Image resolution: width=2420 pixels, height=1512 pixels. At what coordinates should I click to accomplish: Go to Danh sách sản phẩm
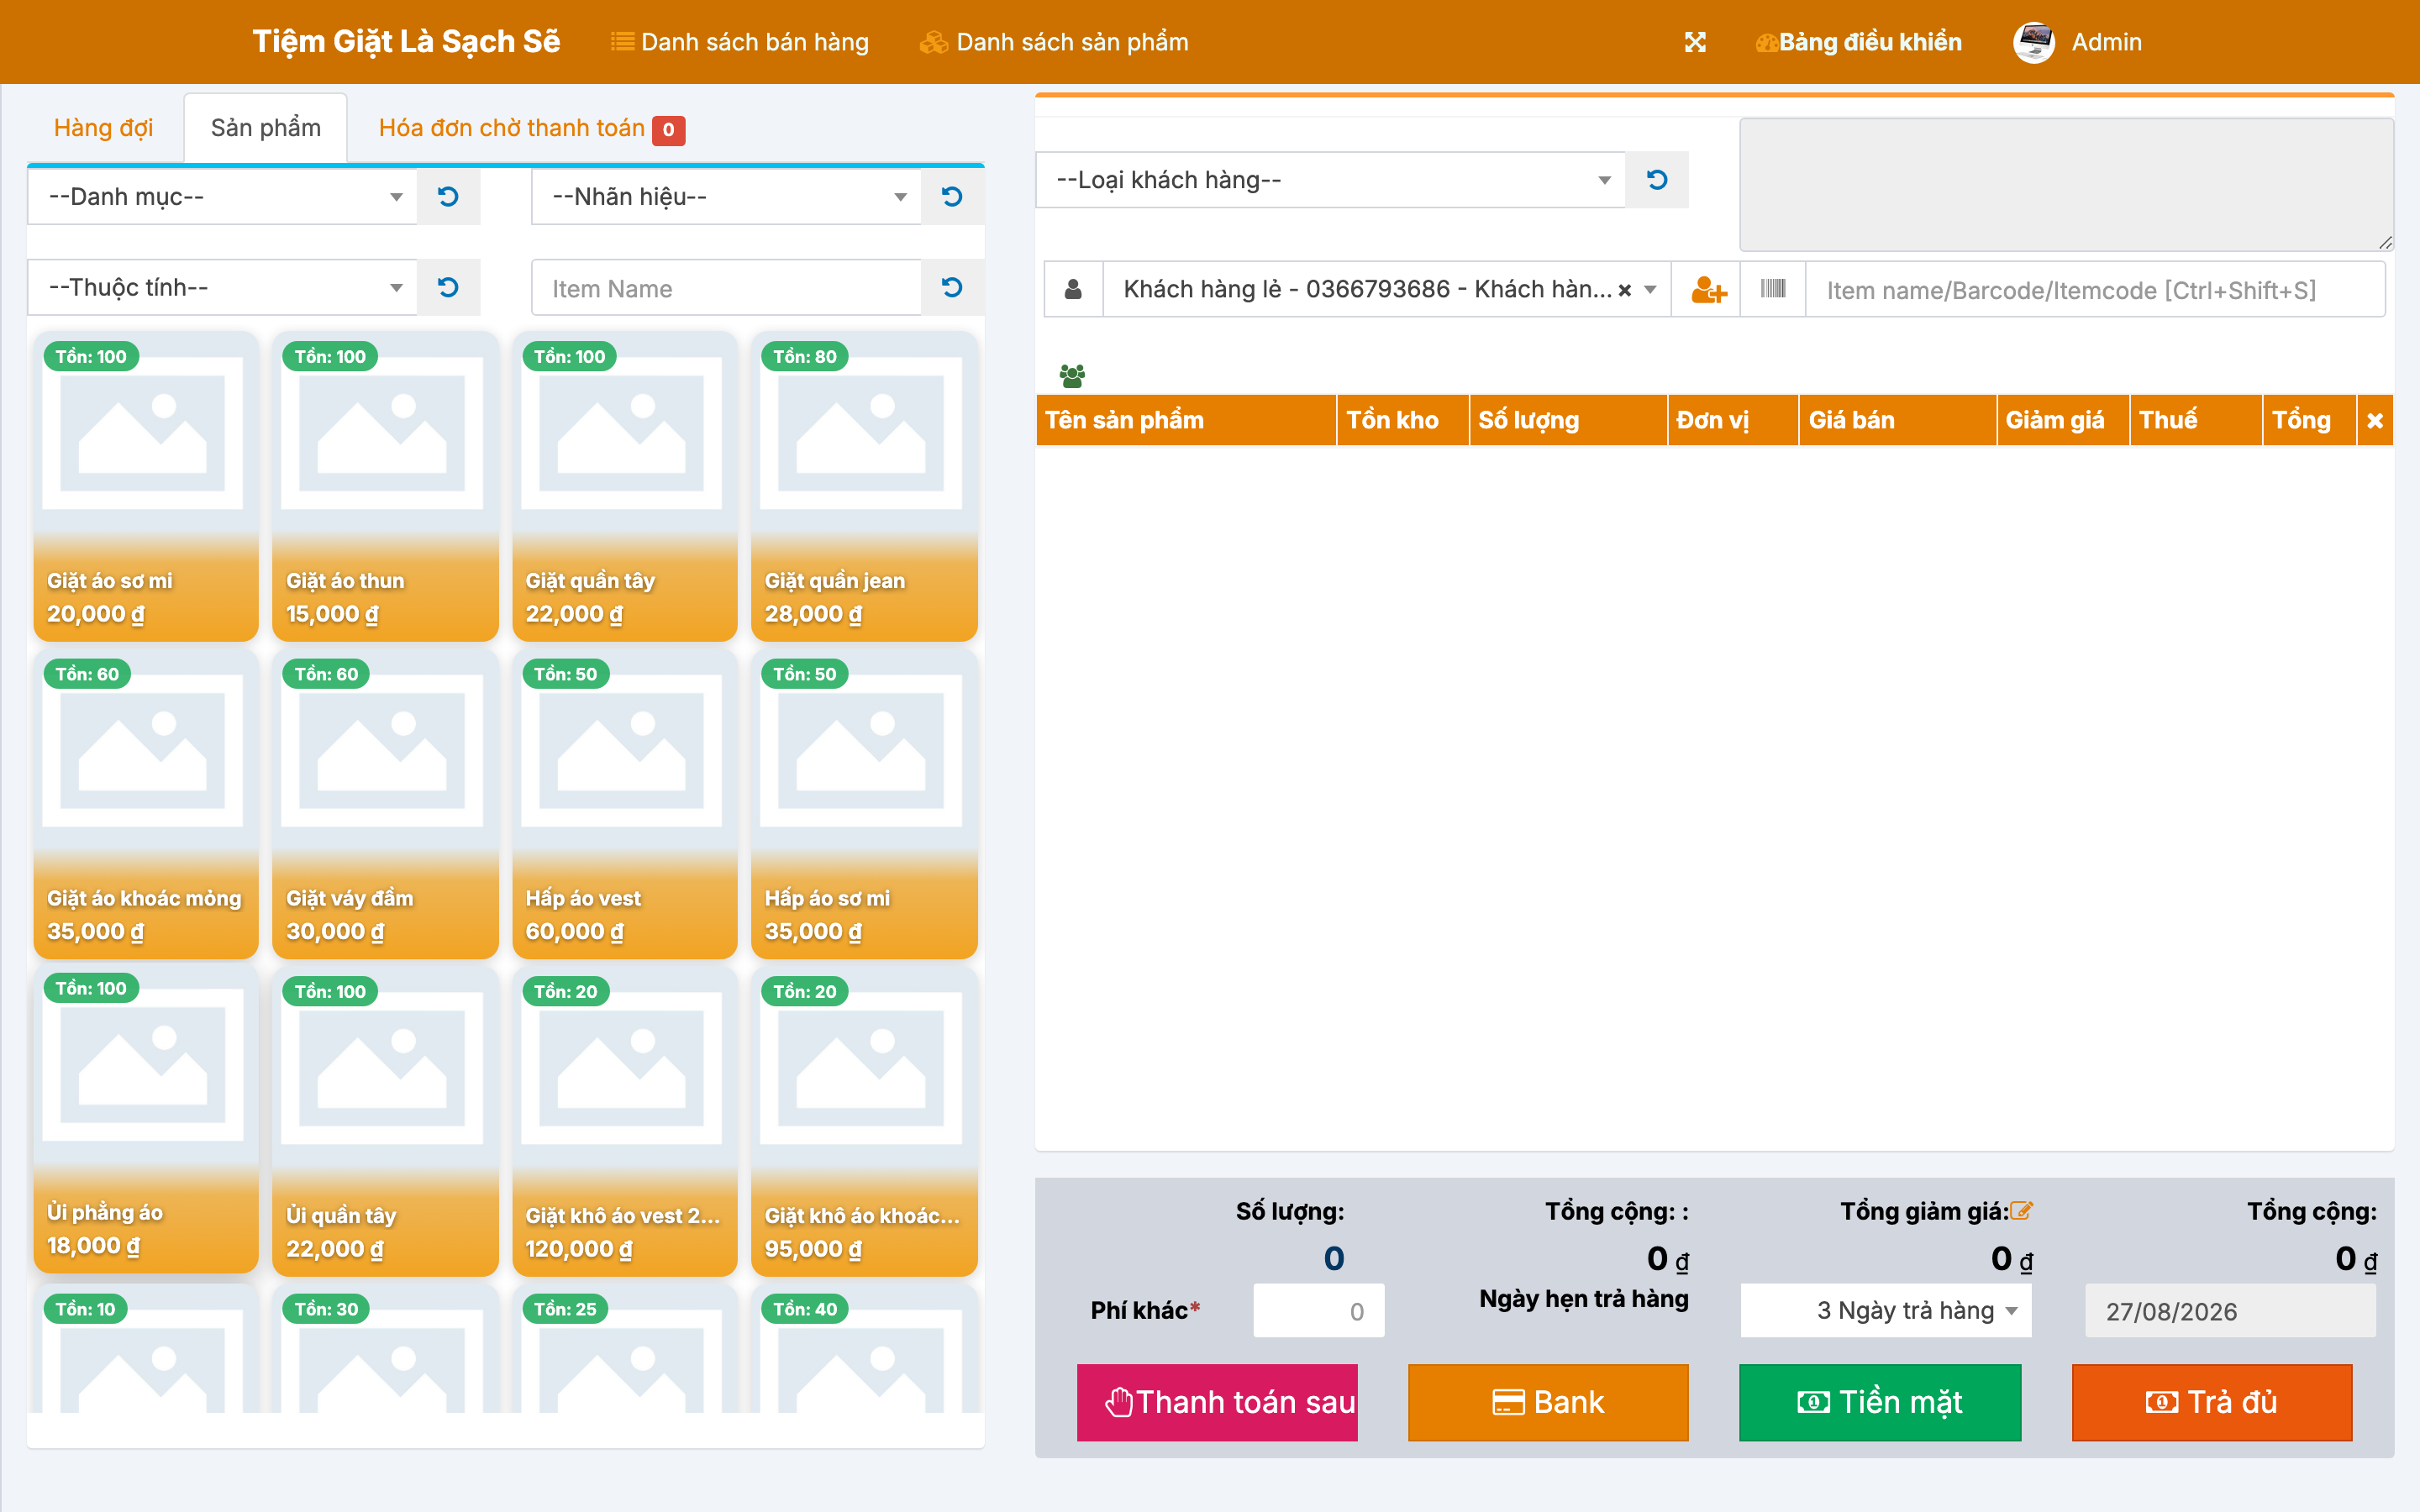coord(1054,42)
